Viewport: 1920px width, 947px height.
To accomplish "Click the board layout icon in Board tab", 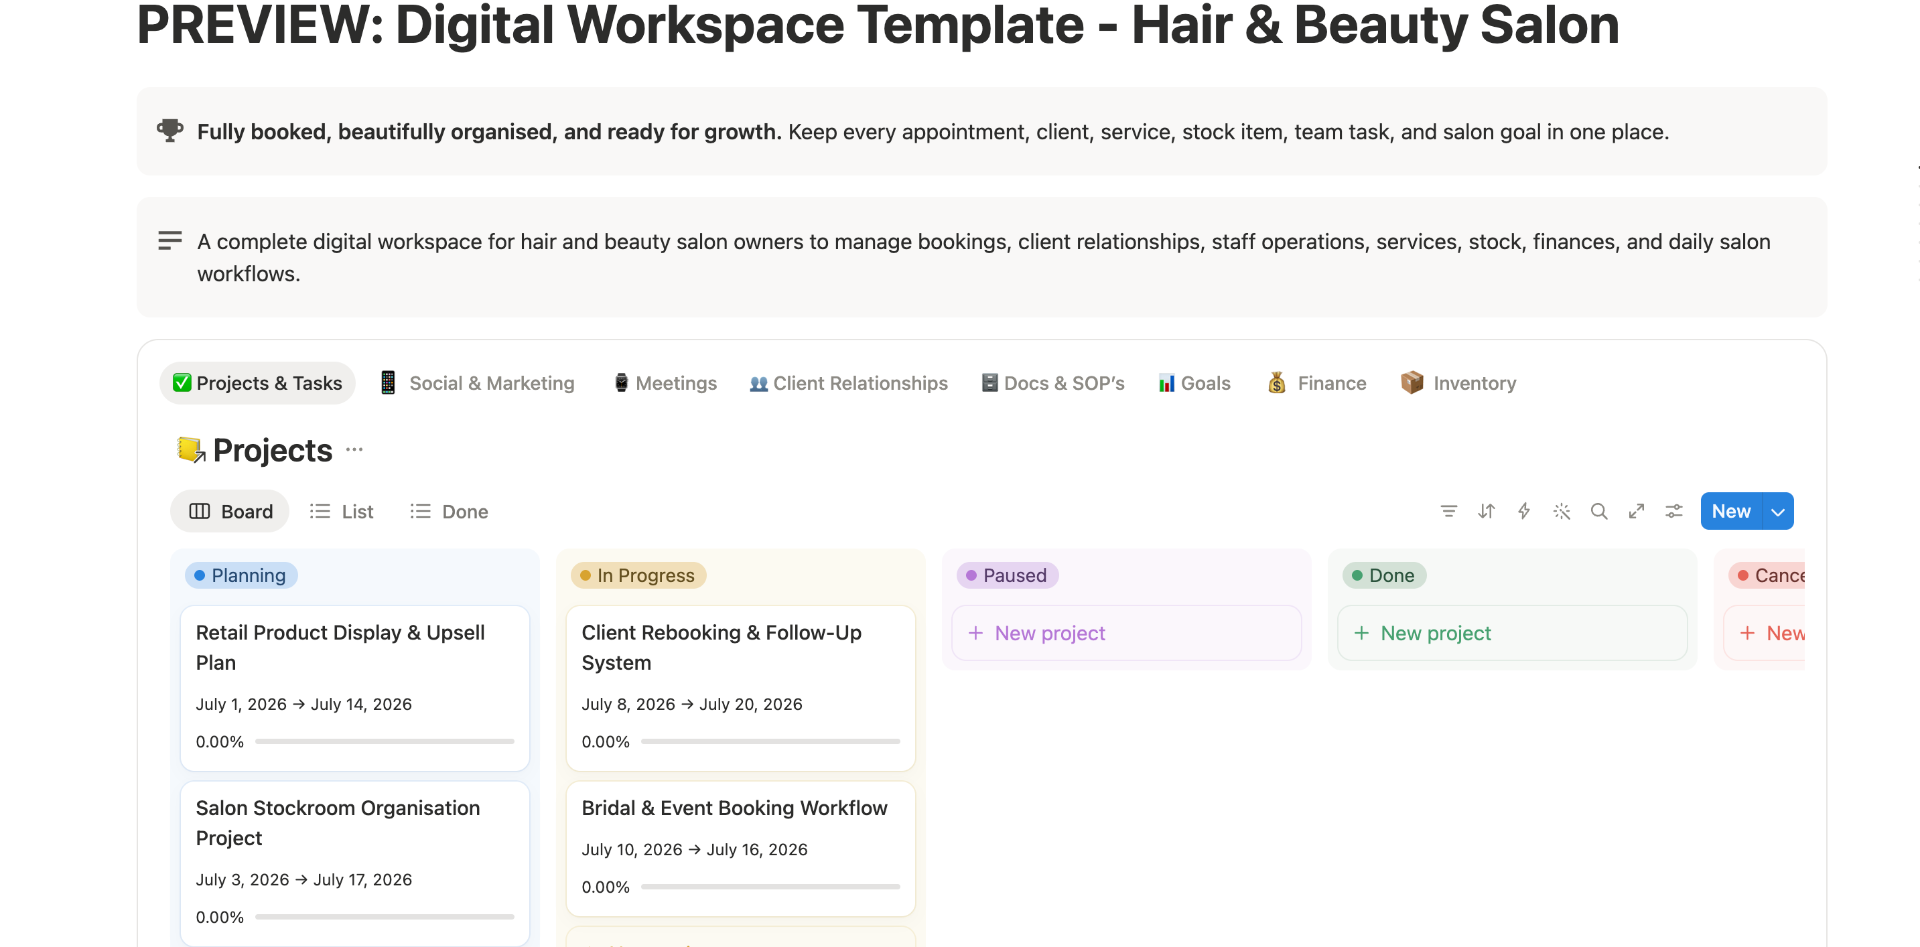I will pyautogui.click(x=200, y=511).
